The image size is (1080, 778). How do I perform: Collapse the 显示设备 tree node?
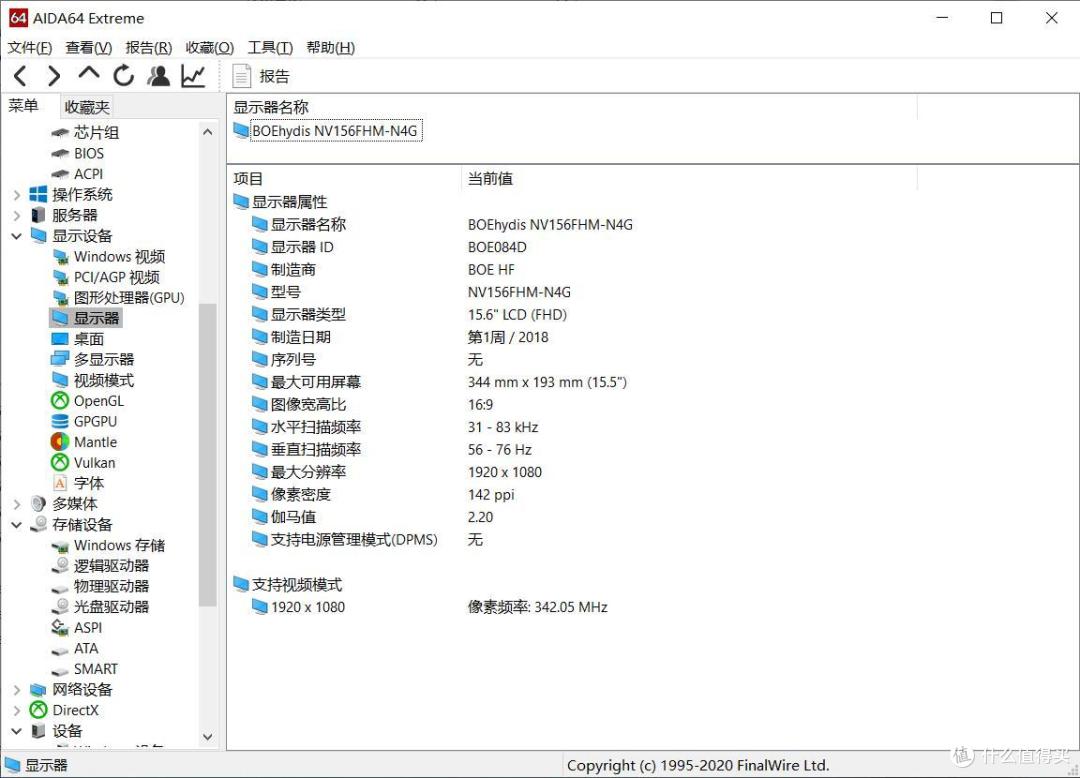(x=17, y=236)
